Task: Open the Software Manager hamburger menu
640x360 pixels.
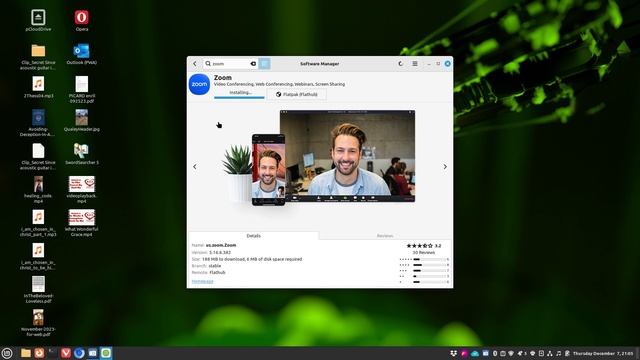Action: point(415,64)
